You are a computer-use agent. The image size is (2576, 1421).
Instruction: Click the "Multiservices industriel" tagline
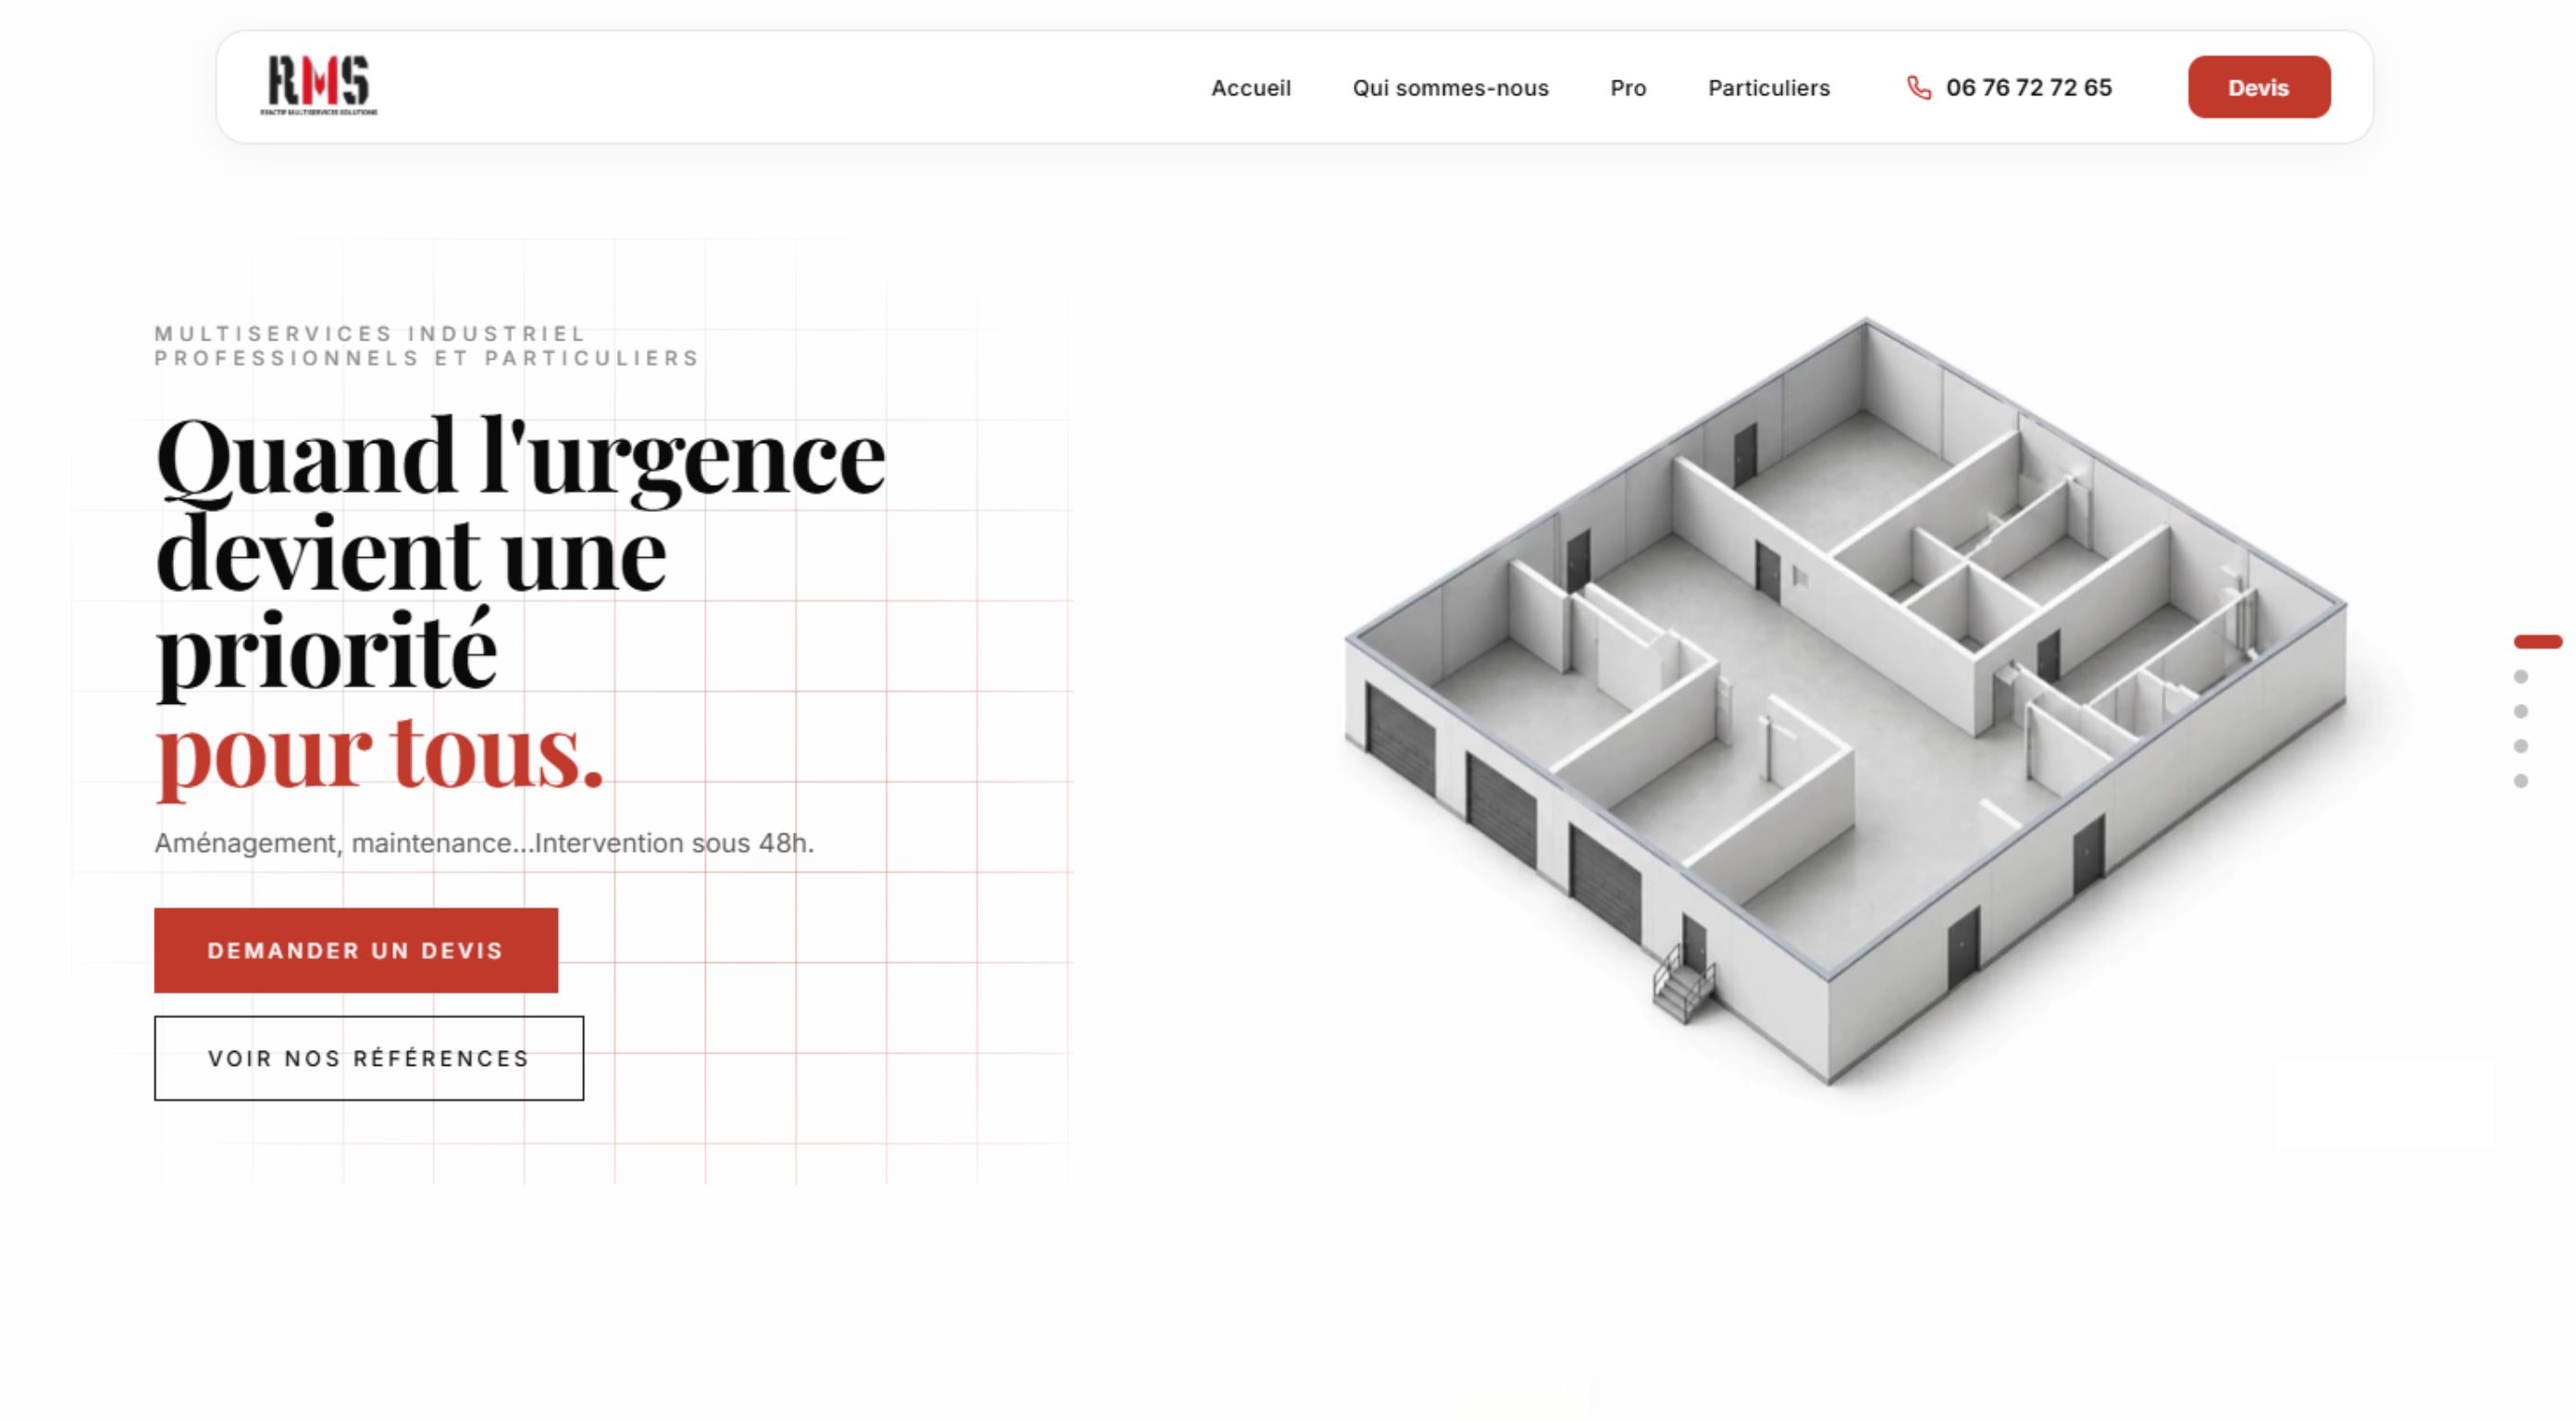tap(370, 333)
